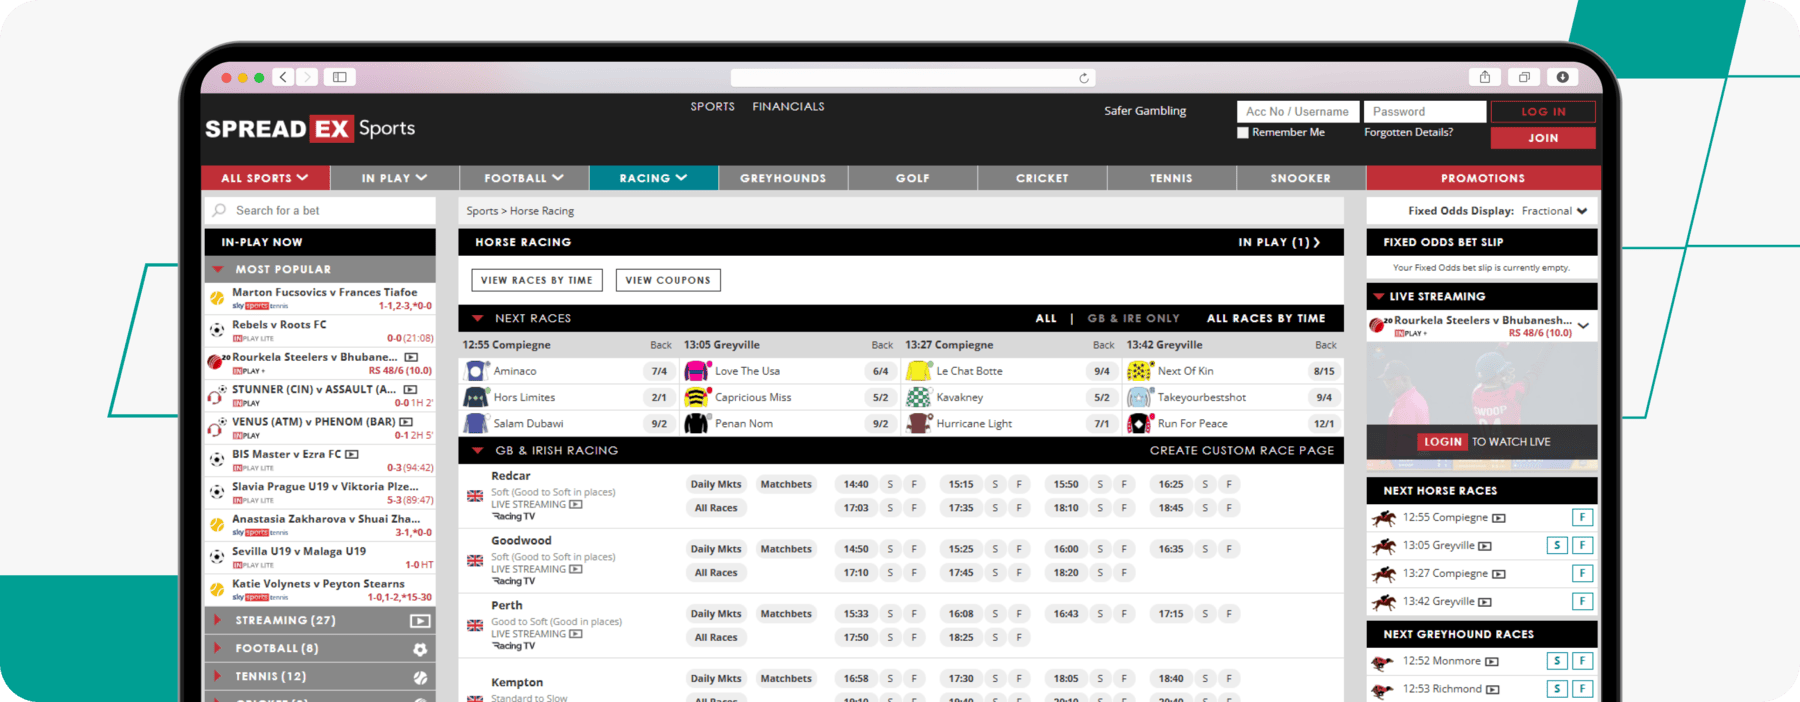Click Next Of Kin jockey silks icon

tap(1139, 371)
